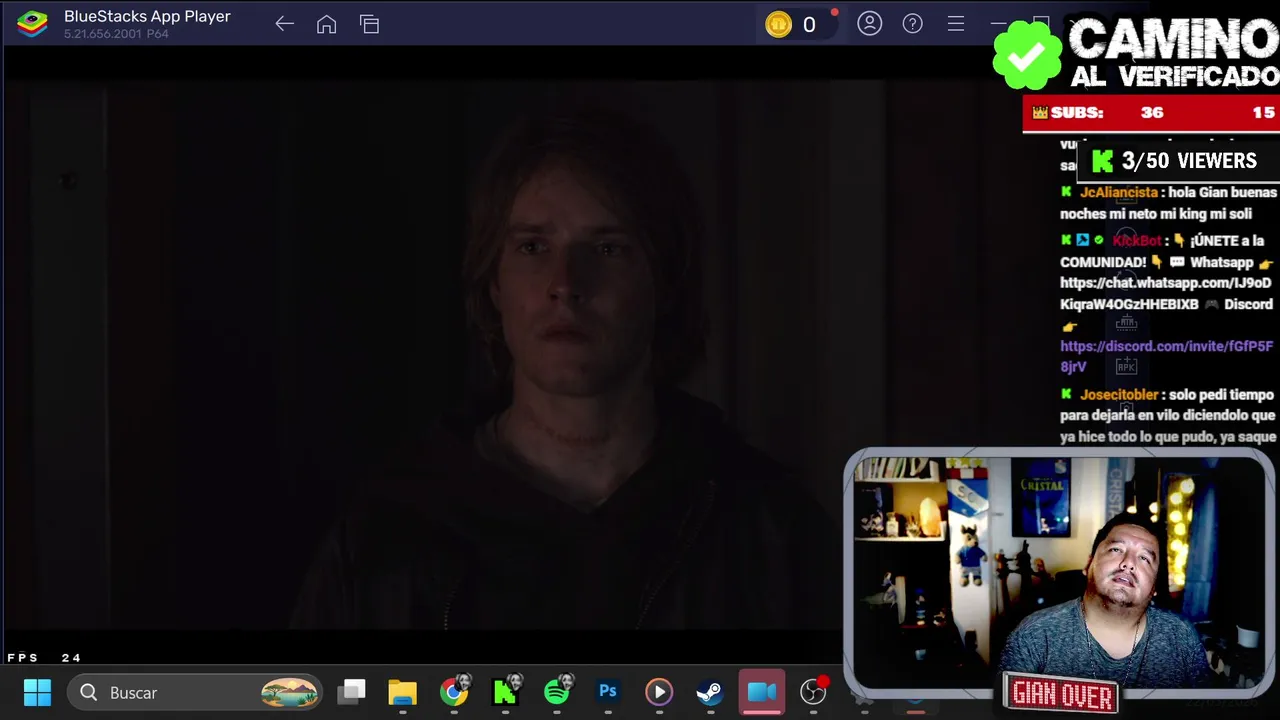Open OBS Studio from the taskbar
Viewport: 1280px width, 720px height.
[x=813, y=692]
